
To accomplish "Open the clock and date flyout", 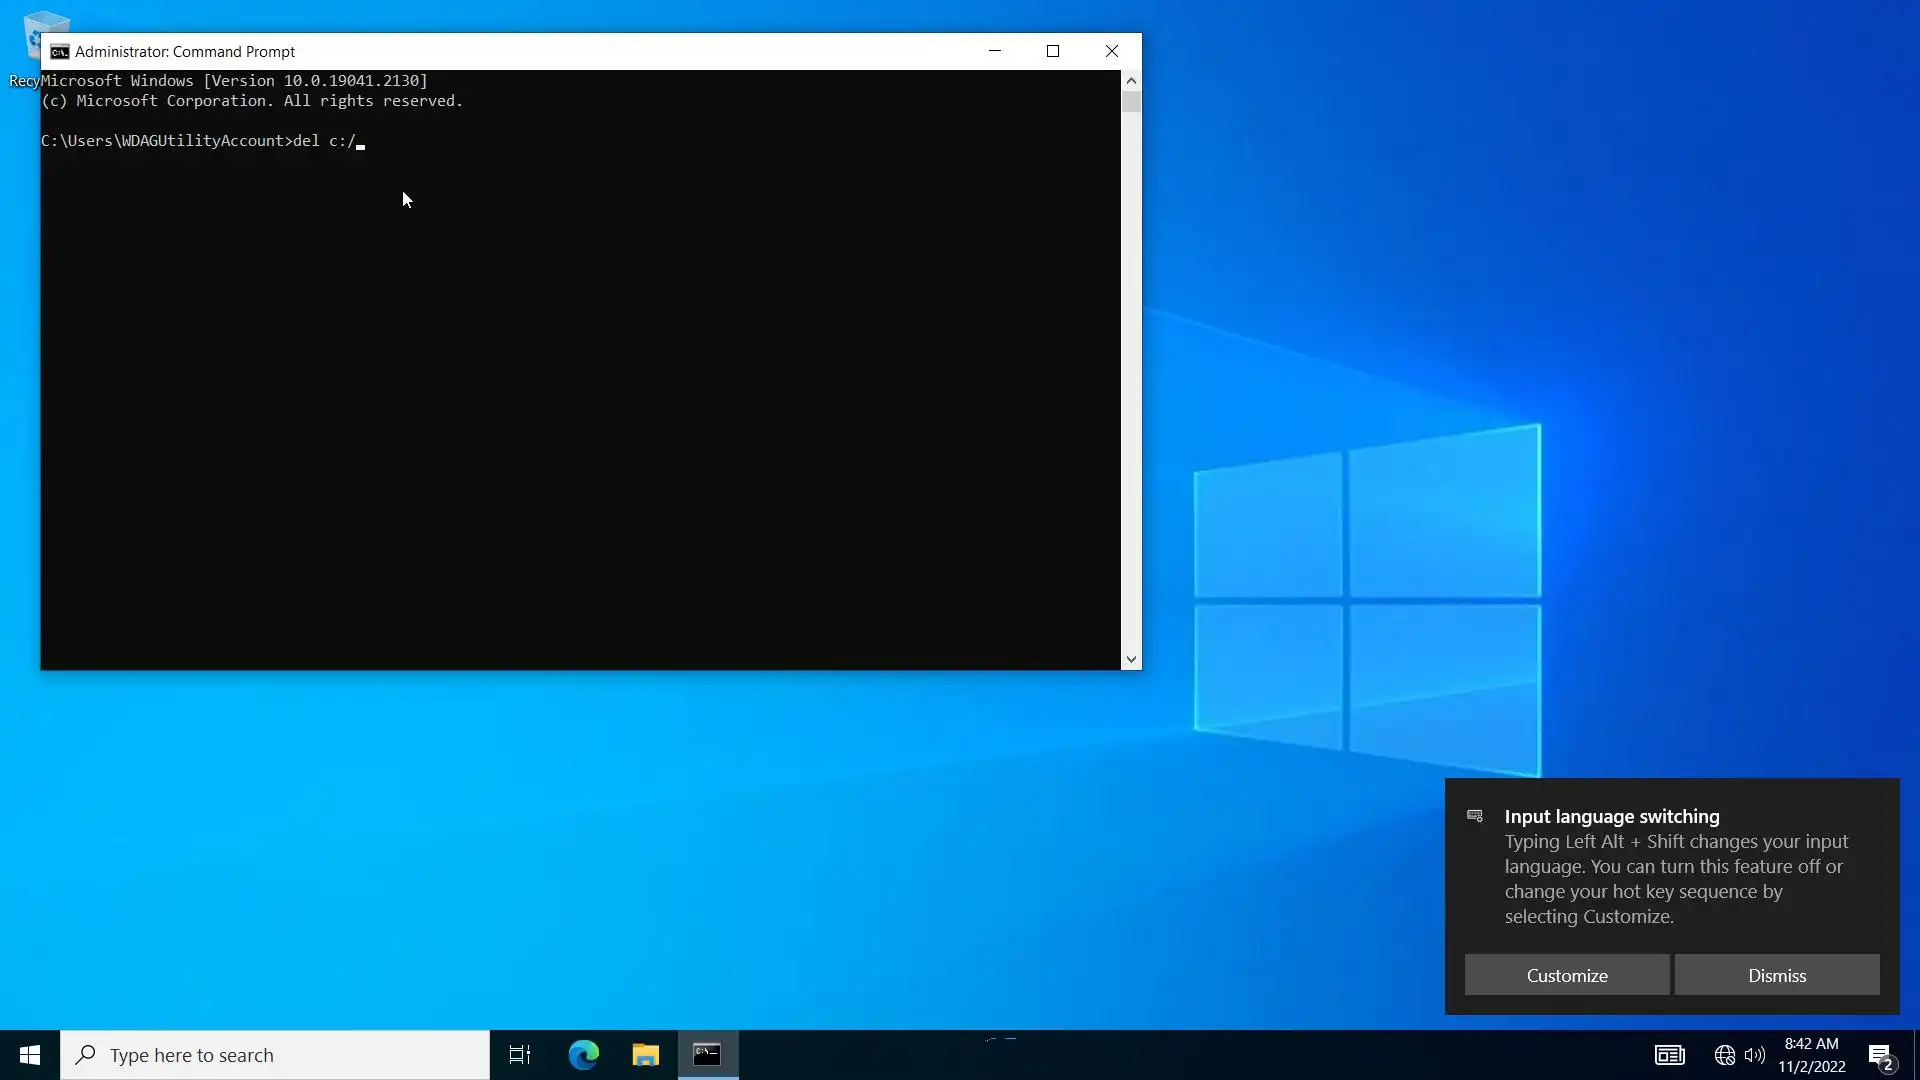I will [1811, 1055].
